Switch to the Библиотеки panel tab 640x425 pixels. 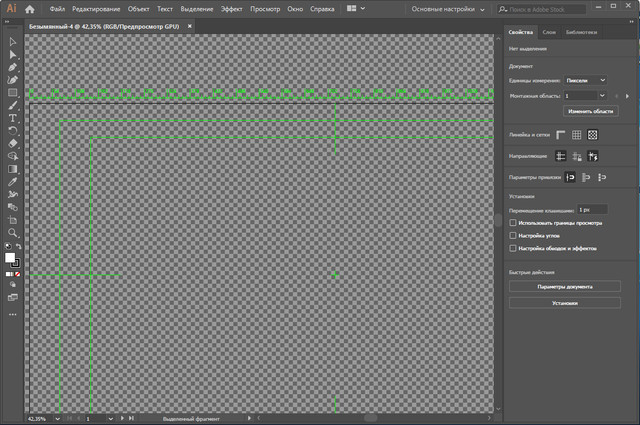tap(581, 32)
